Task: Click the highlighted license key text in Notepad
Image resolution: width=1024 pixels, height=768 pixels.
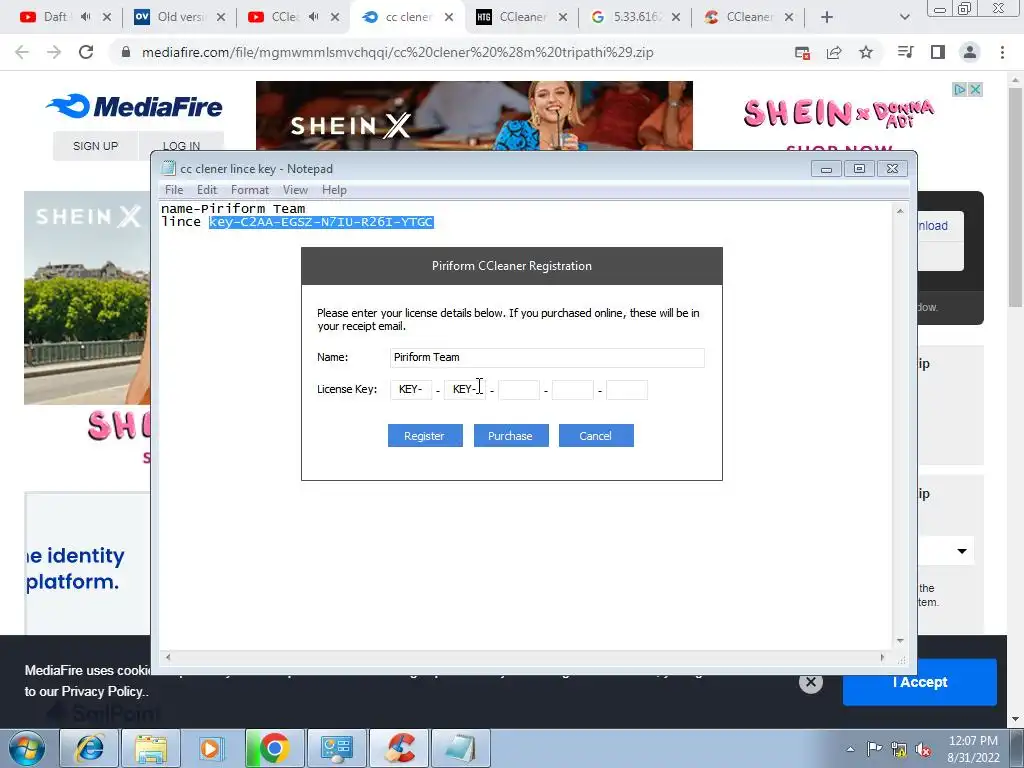Action: (x=321, y=222)
